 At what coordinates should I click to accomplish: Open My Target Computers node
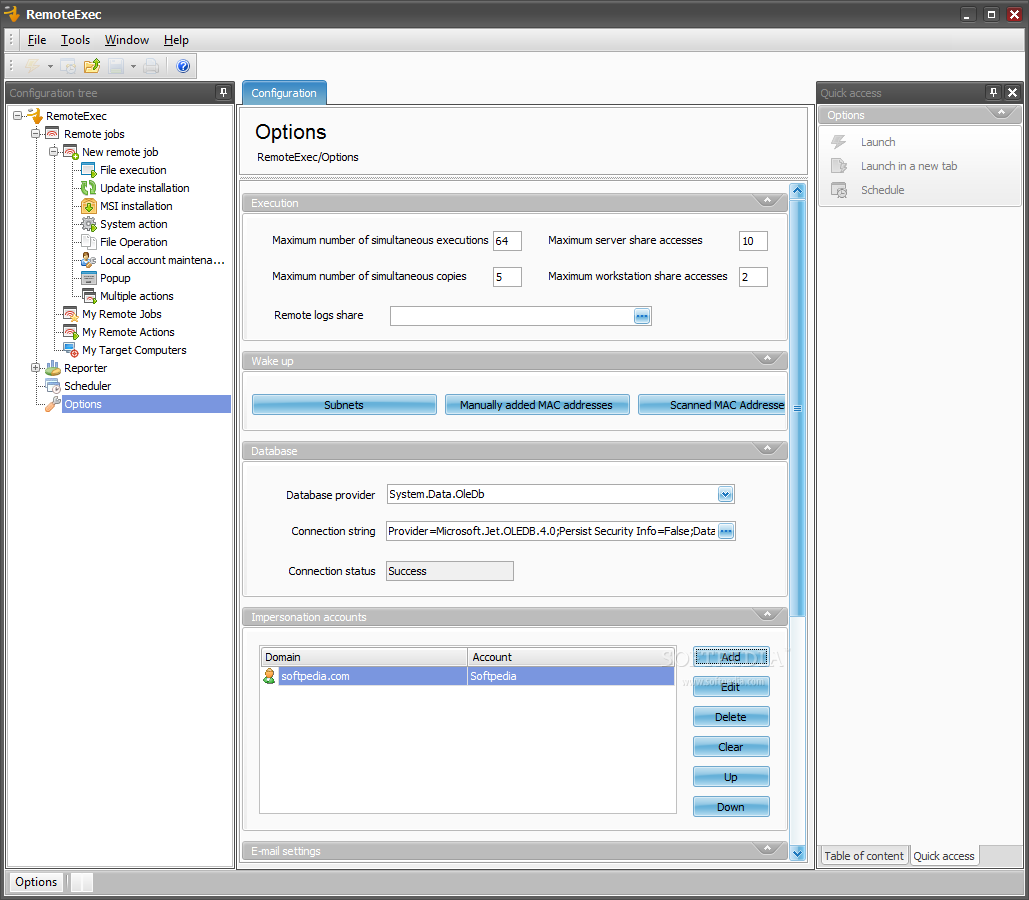click(134, 350)
